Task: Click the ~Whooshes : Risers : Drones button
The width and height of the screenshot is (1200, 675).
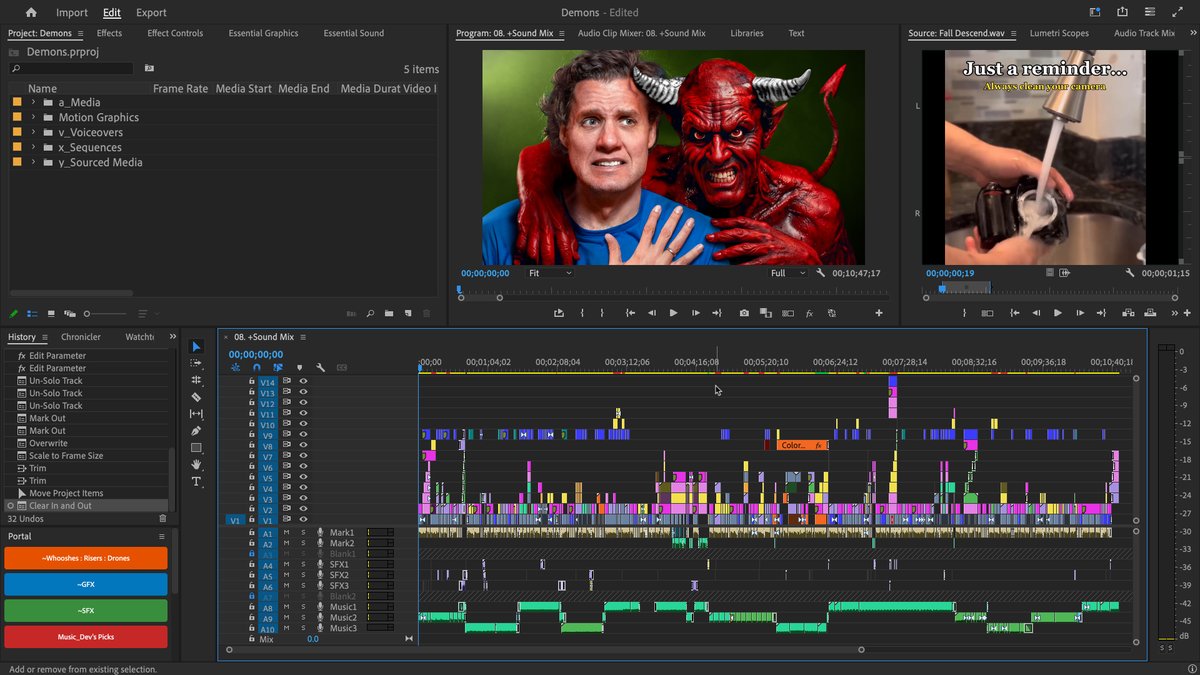Action: 86,559
